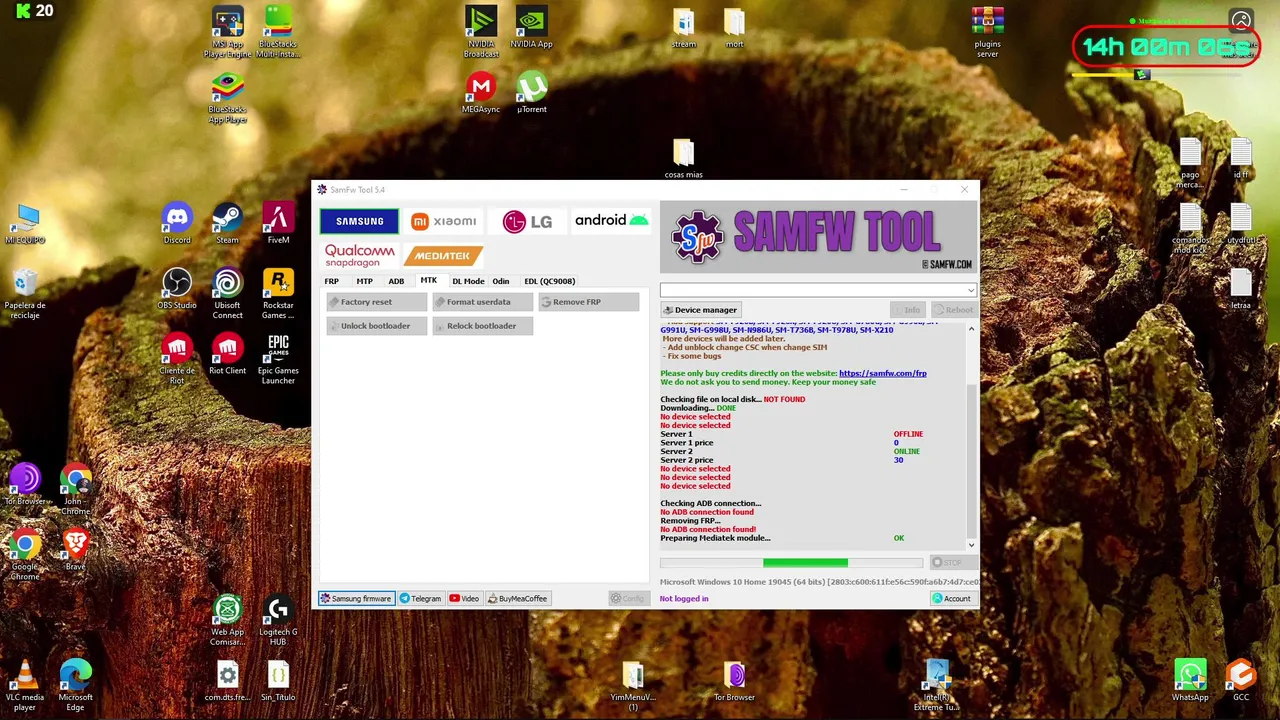Open the Telegram link button
Screen dimensions: 1280x720
tap(420, 598)
